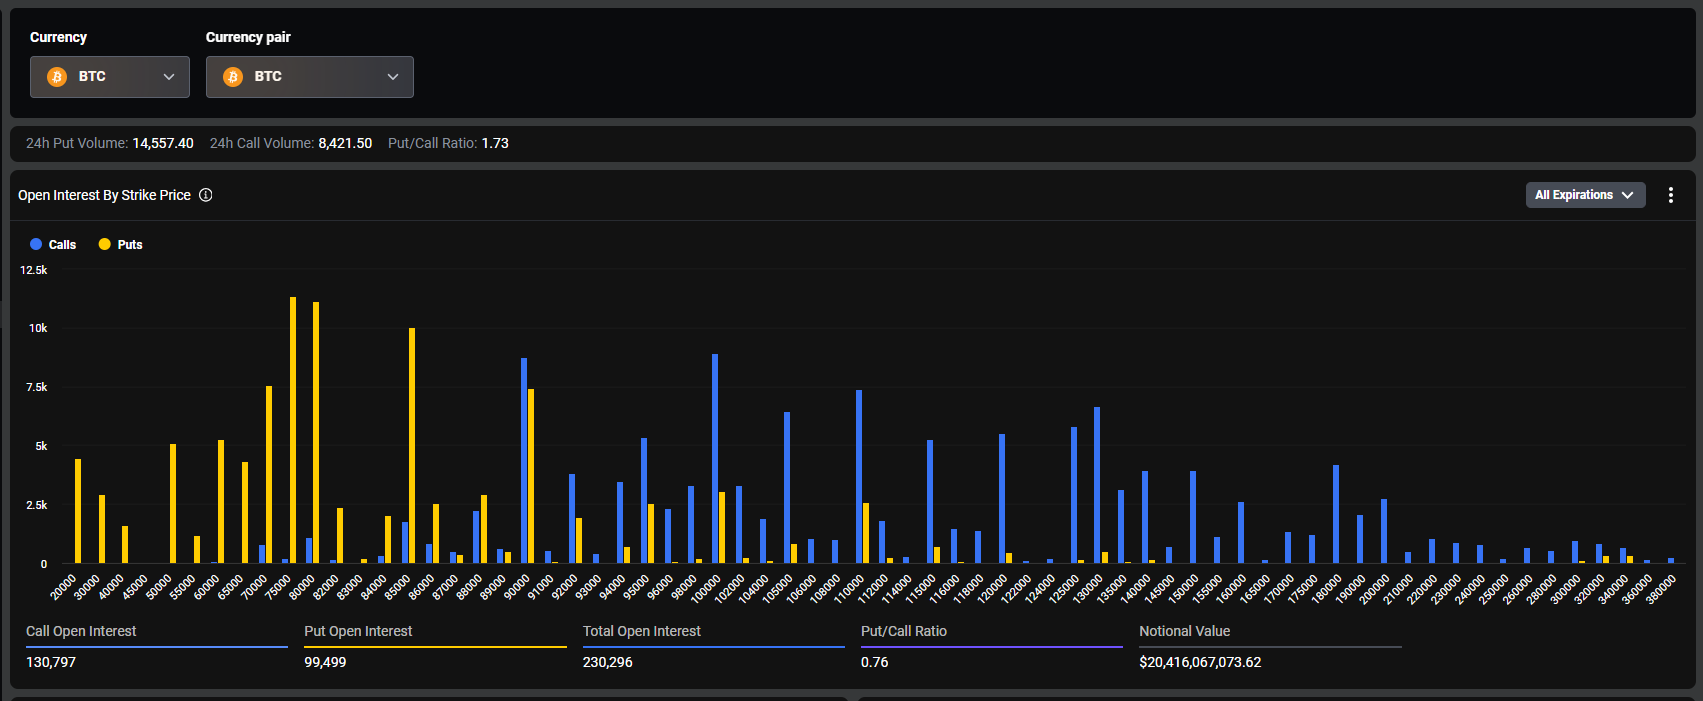Image resolution: width=1703 pixels, height=701 pixels.
Task: Open the Currency dropdown
Action: (x=110, y=77)
